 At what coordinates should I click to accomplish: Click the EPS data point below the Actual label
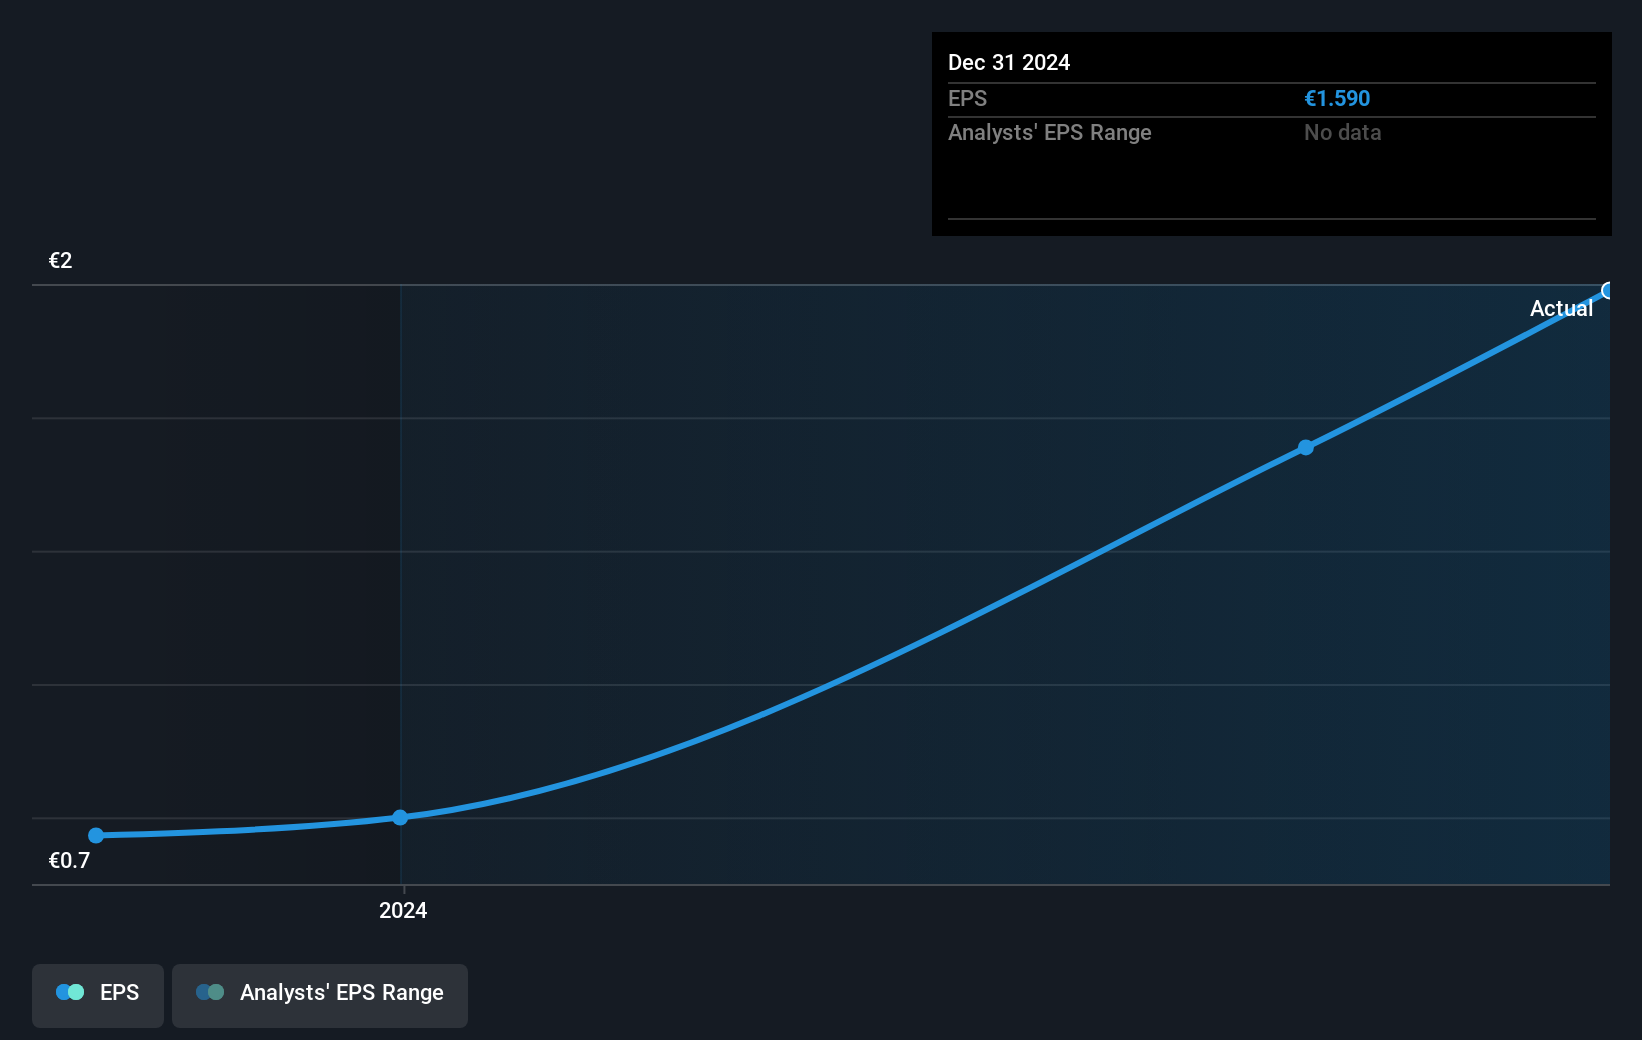1306,447
